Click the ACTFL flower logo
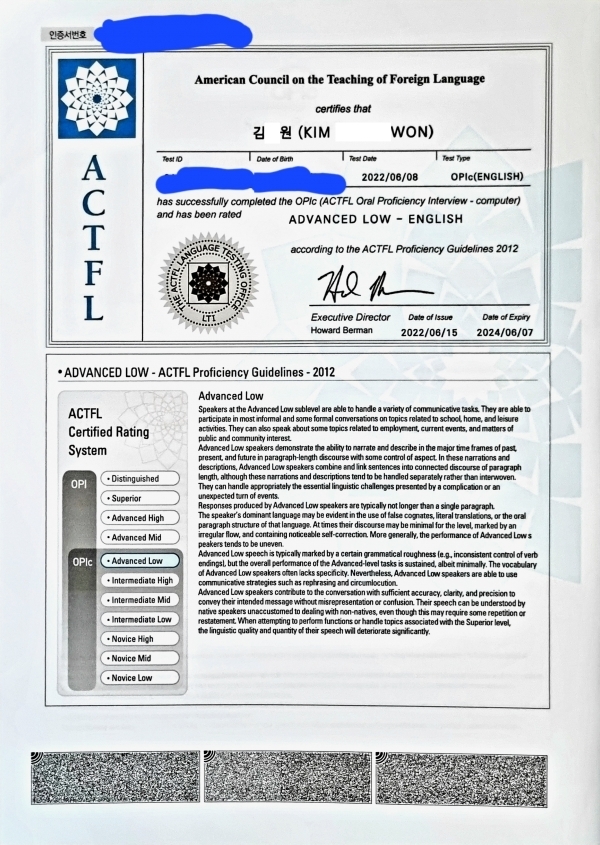This screenshot has width=600, height=845. tap(97, 99)
